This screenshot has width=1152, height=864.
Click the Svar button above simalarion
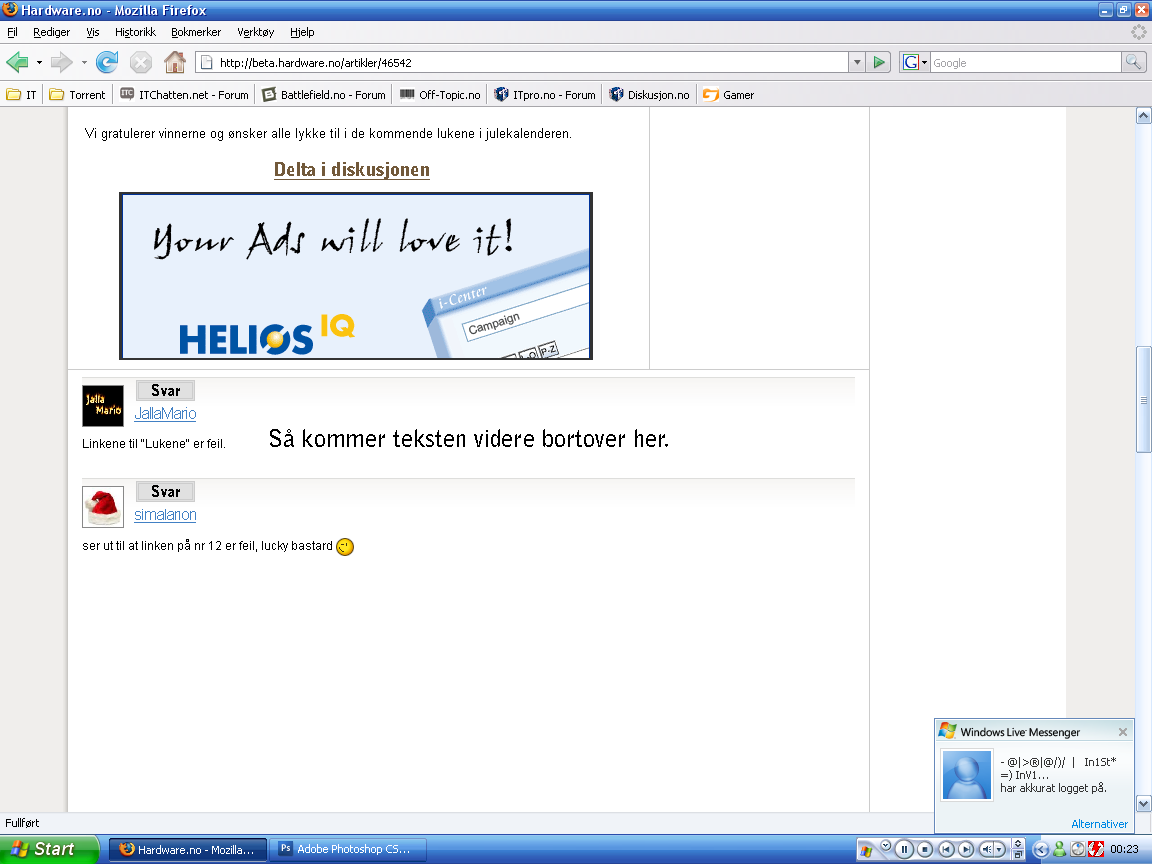[165, 492]
